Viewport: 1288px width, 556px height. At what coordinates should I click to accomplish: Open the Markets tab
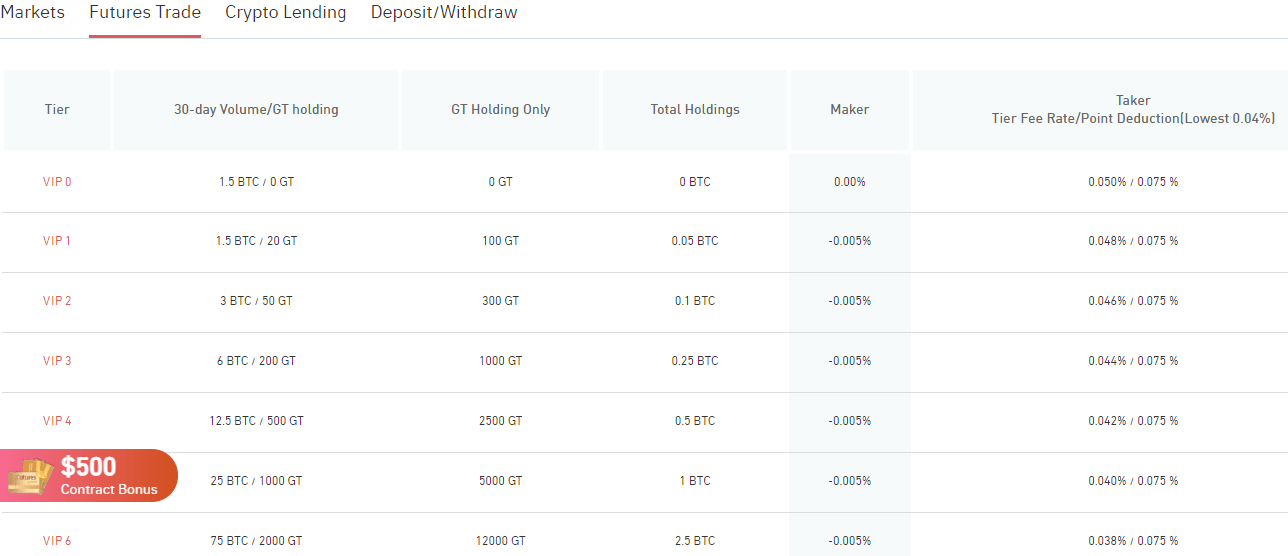click(32, 13)
